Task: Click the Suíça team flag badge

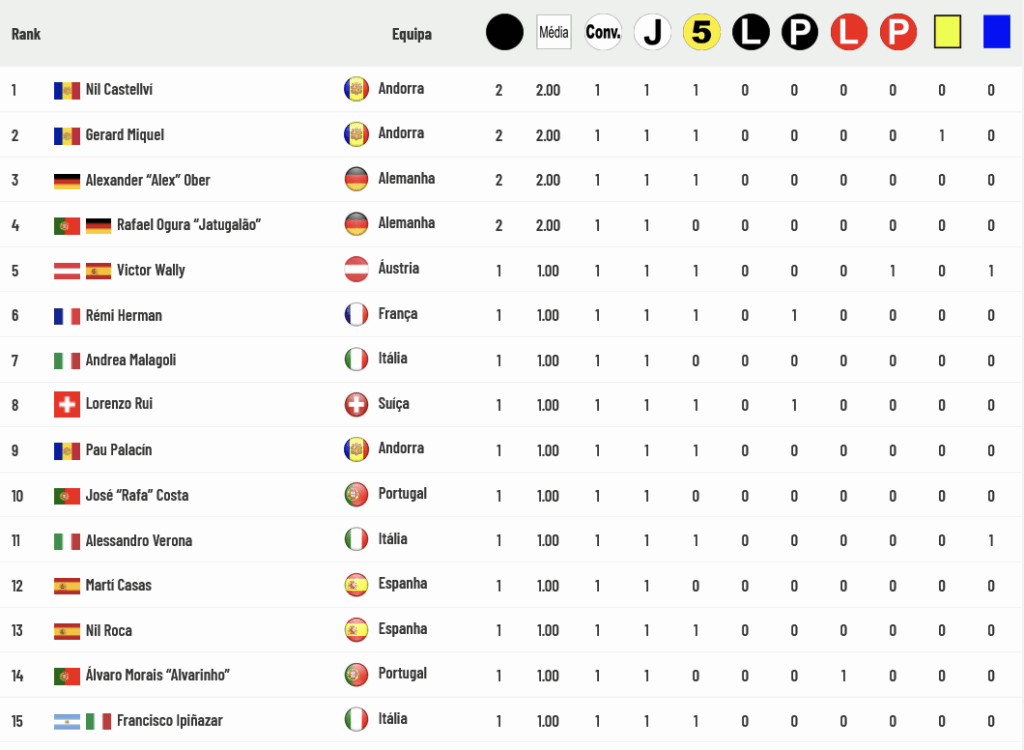Action: tap(356, 404)
